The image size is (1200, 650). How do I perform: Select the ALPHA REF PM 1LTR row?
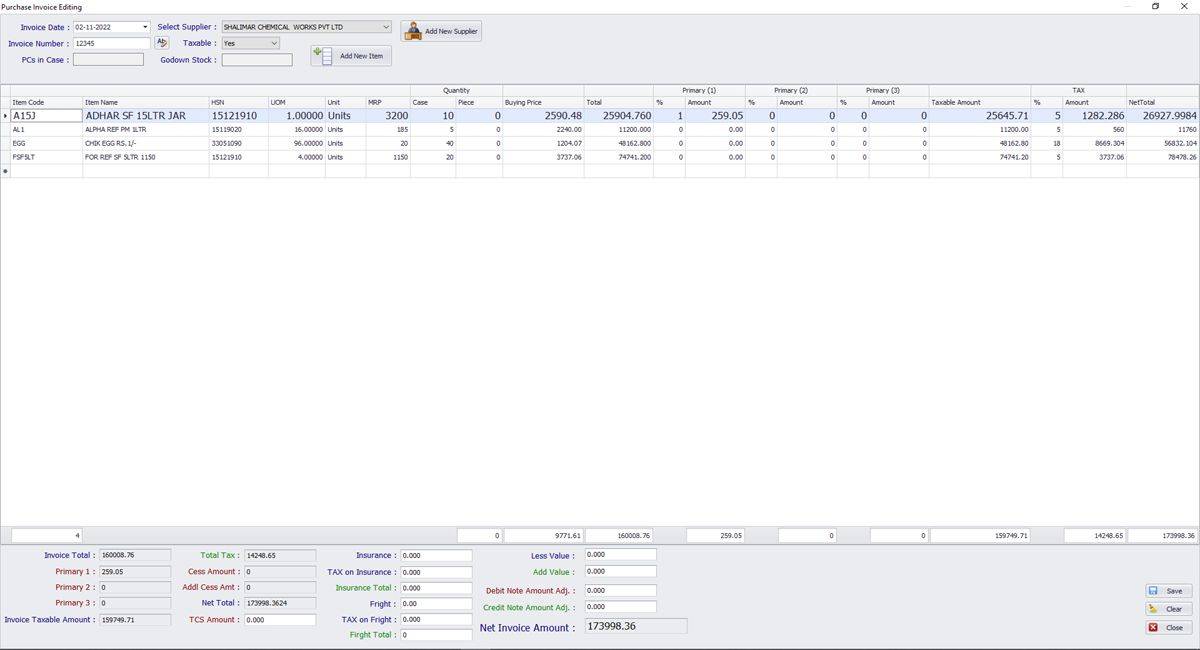[x=145, y=130]
